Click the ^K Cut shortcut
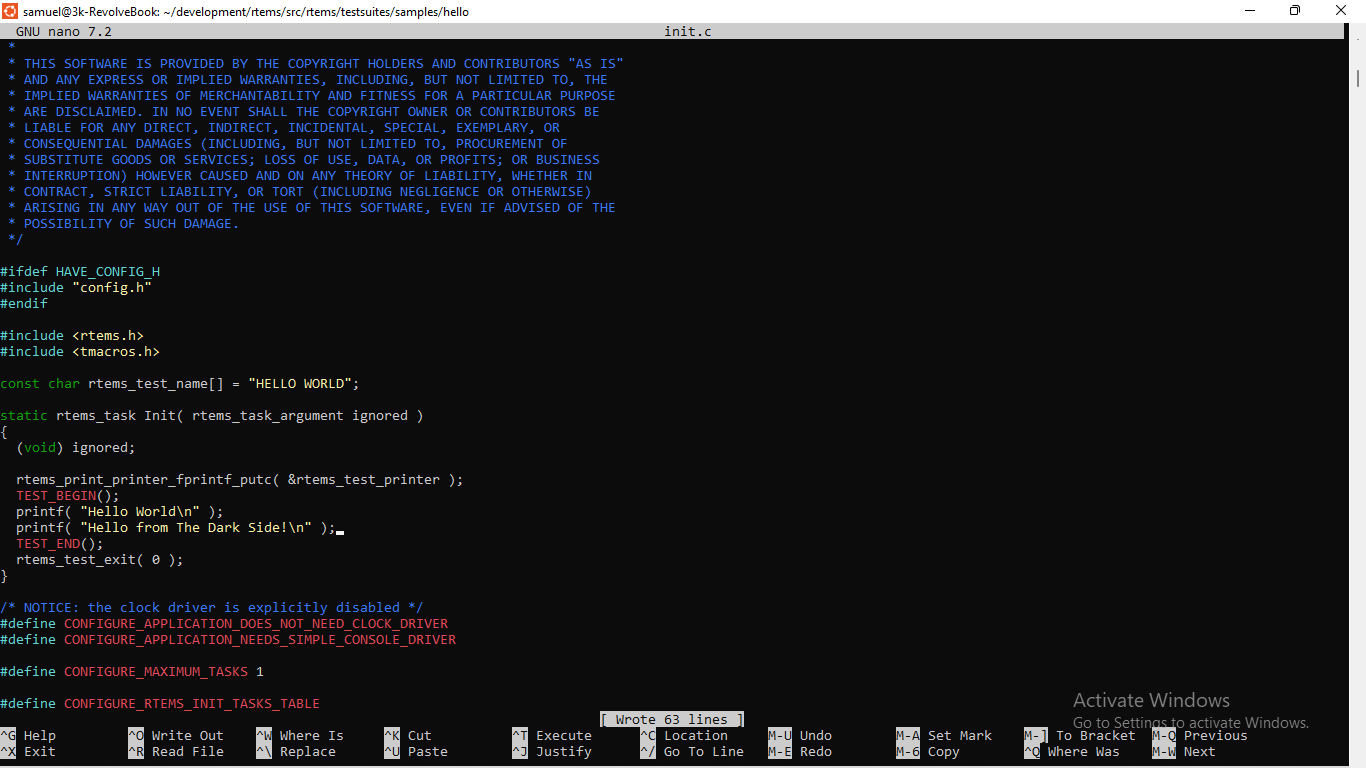The width and height of the screenshot is (1366, 768). 408,735
